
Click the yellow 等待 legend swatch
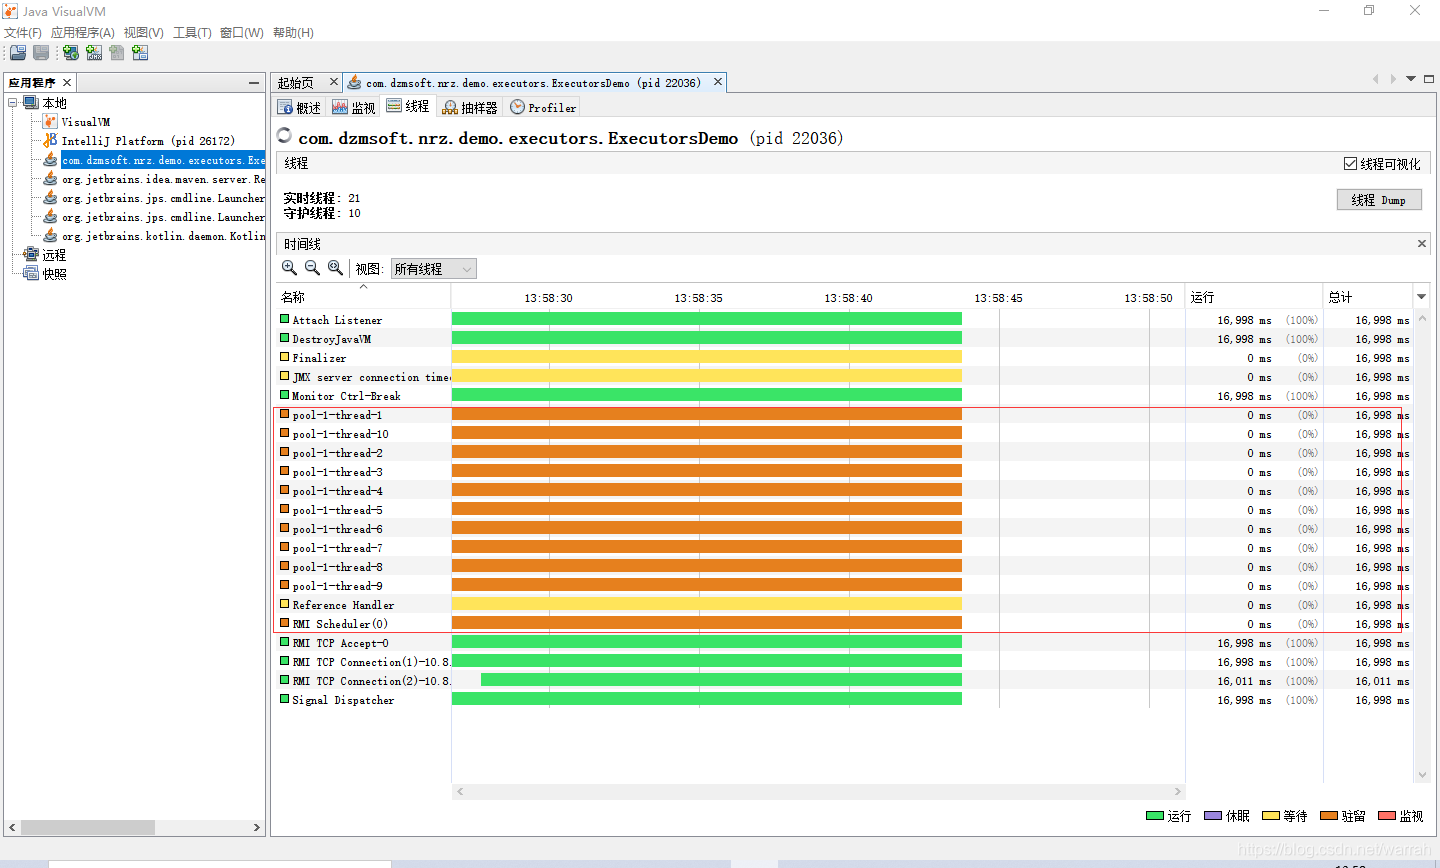tap(1271, 816)
